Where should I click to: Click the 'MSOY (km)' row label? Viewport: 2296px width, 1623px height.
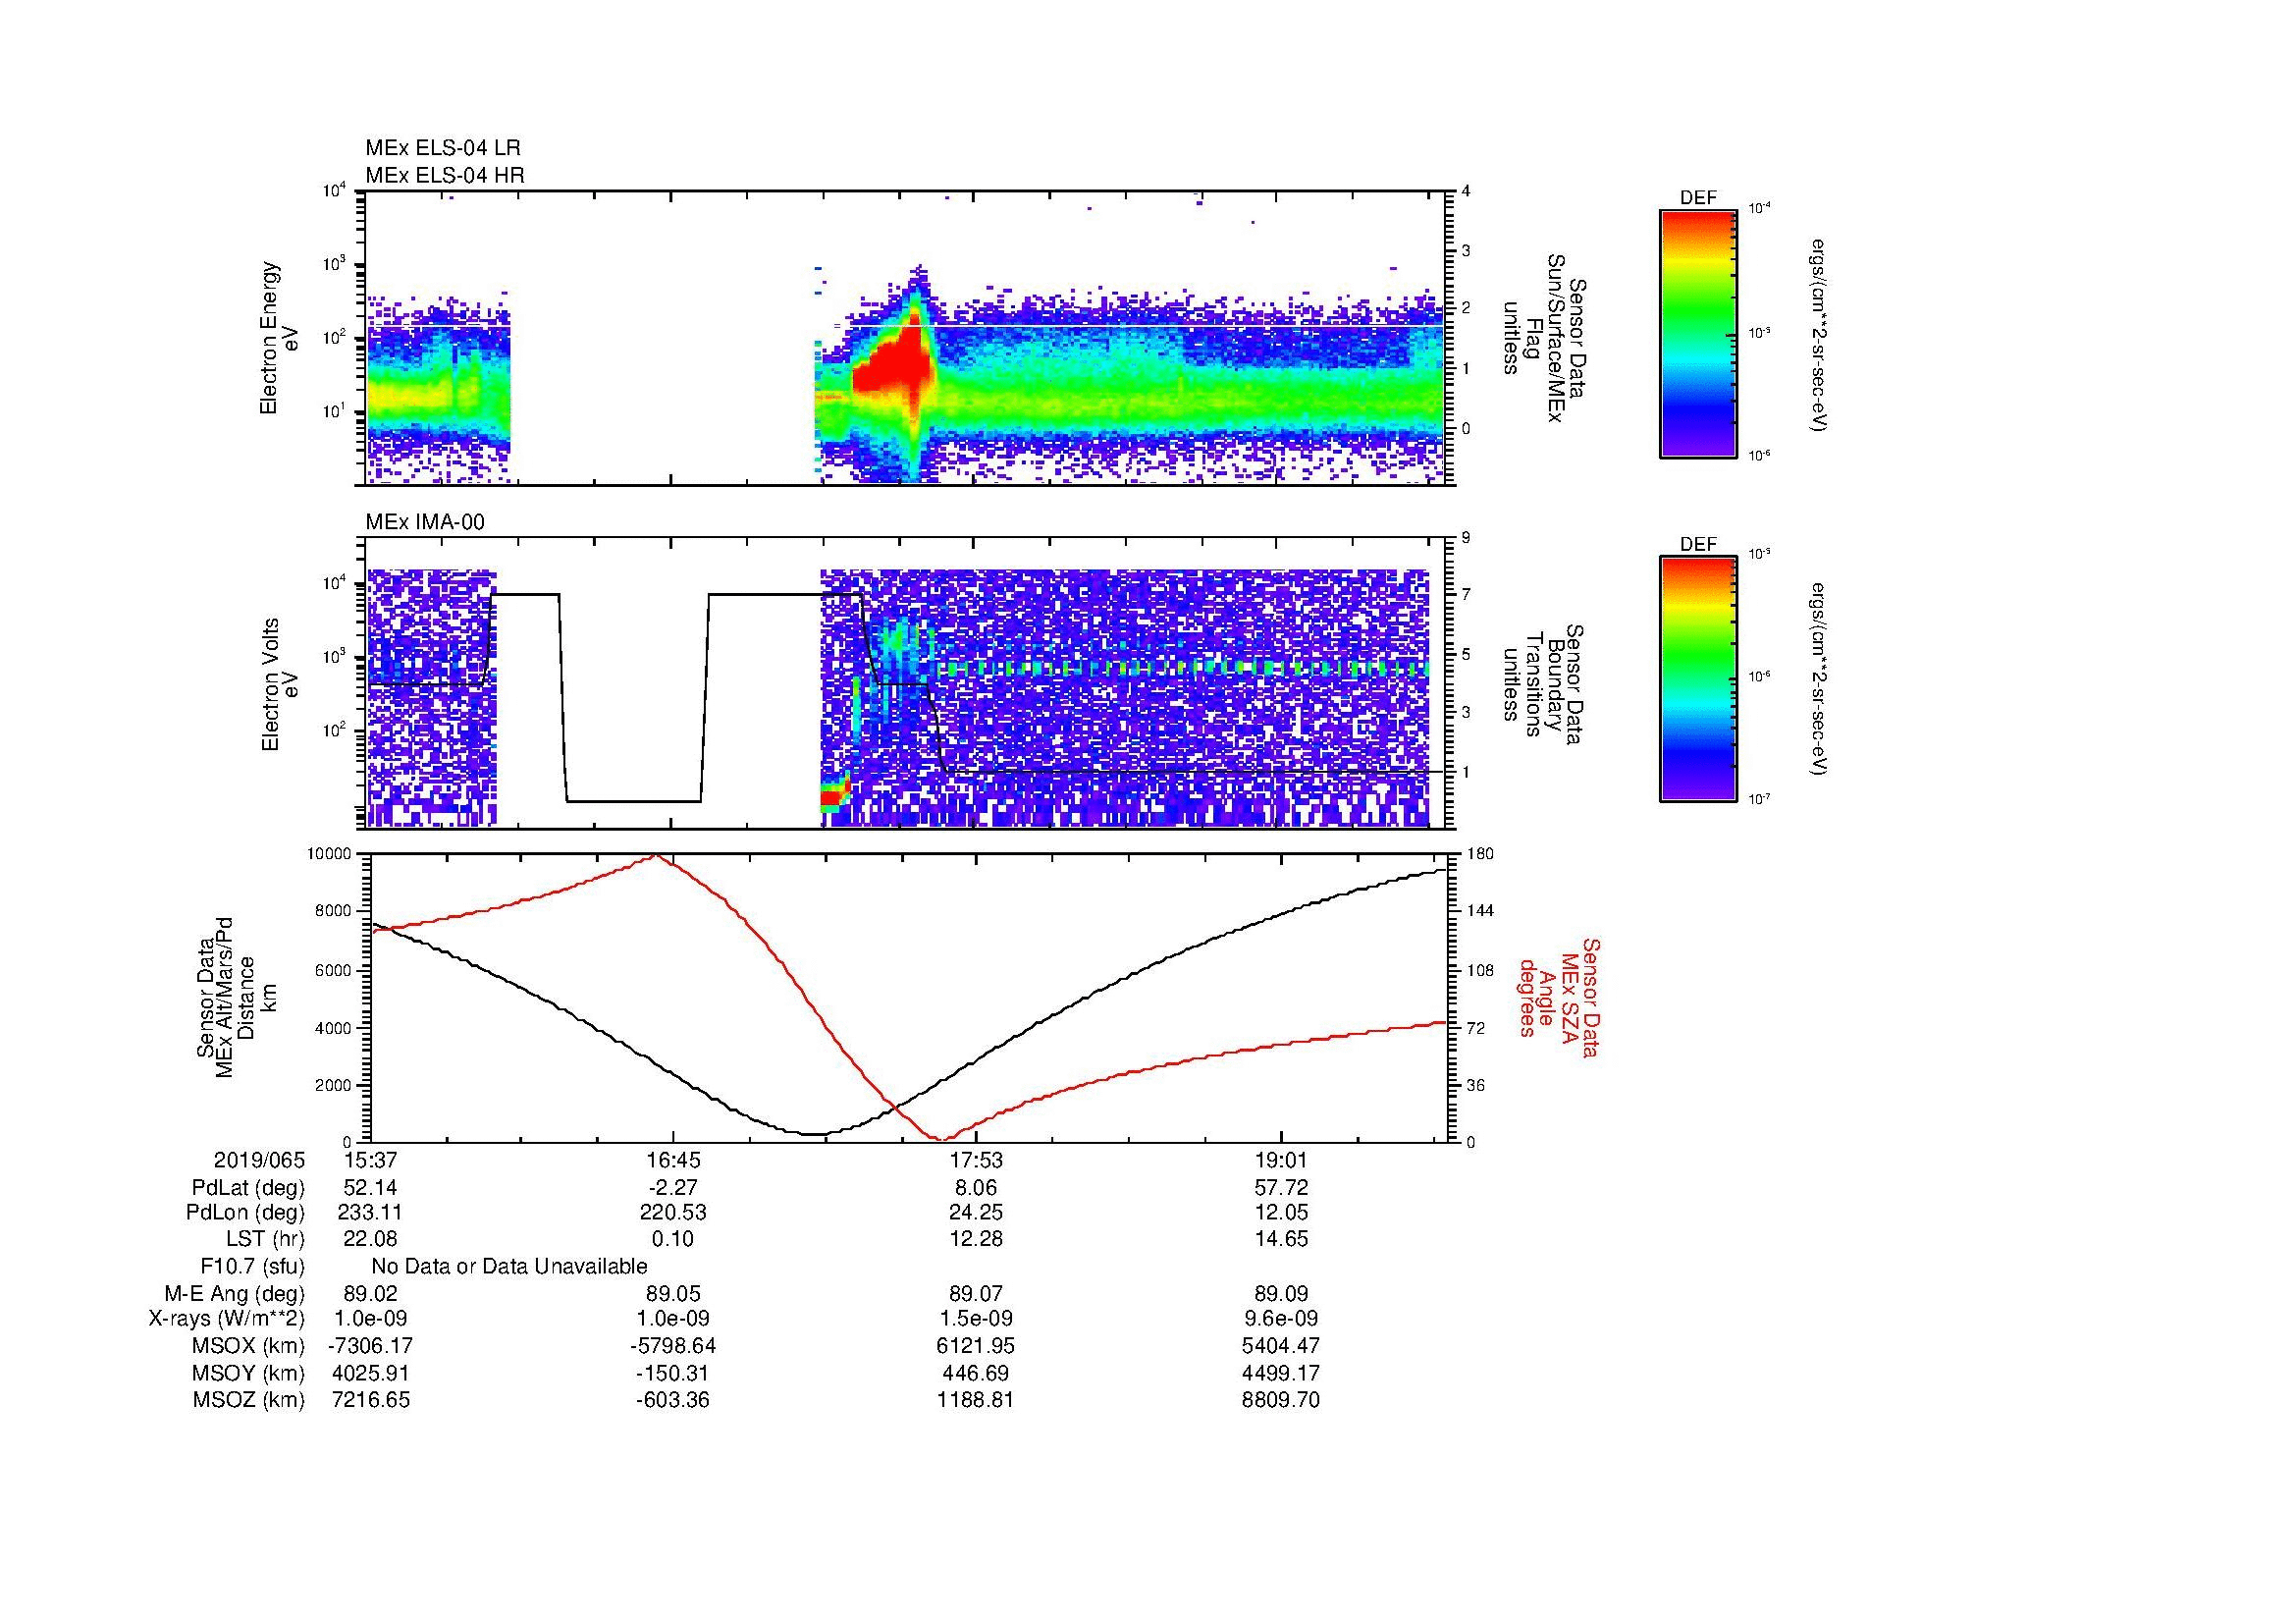[248, 1373]
